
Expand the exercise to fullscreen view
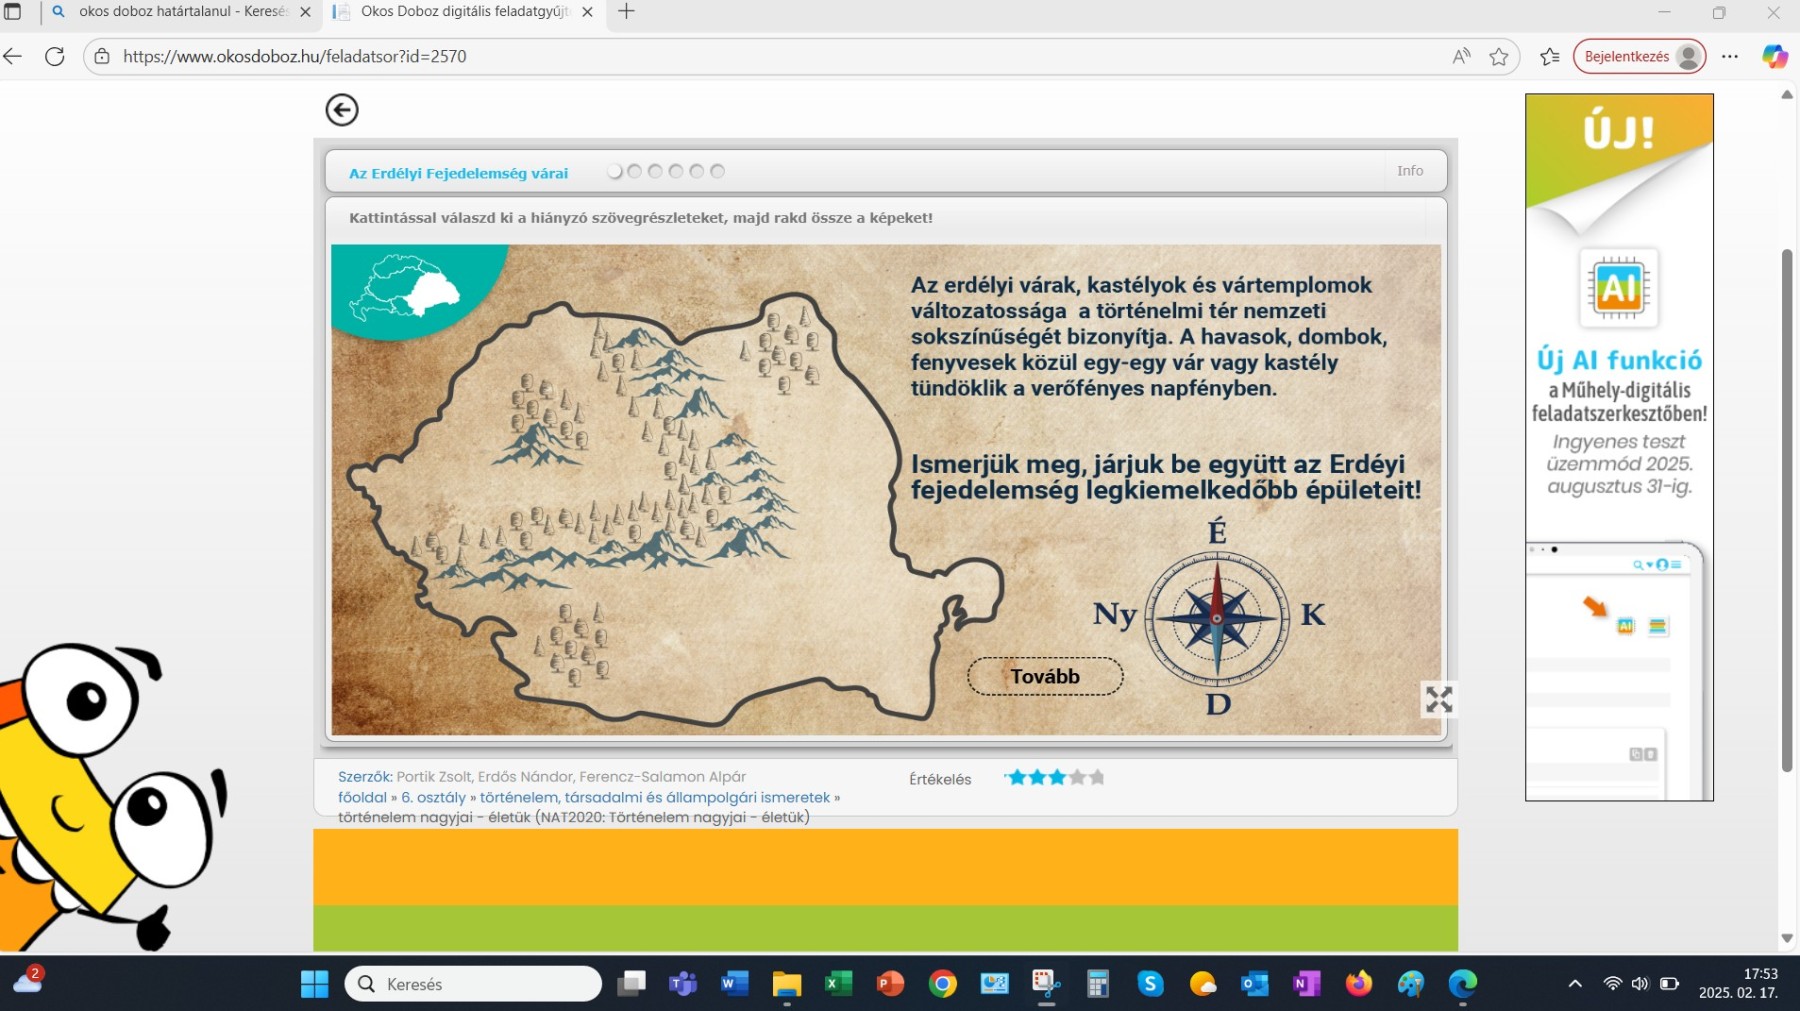[x=1438, y=699]
